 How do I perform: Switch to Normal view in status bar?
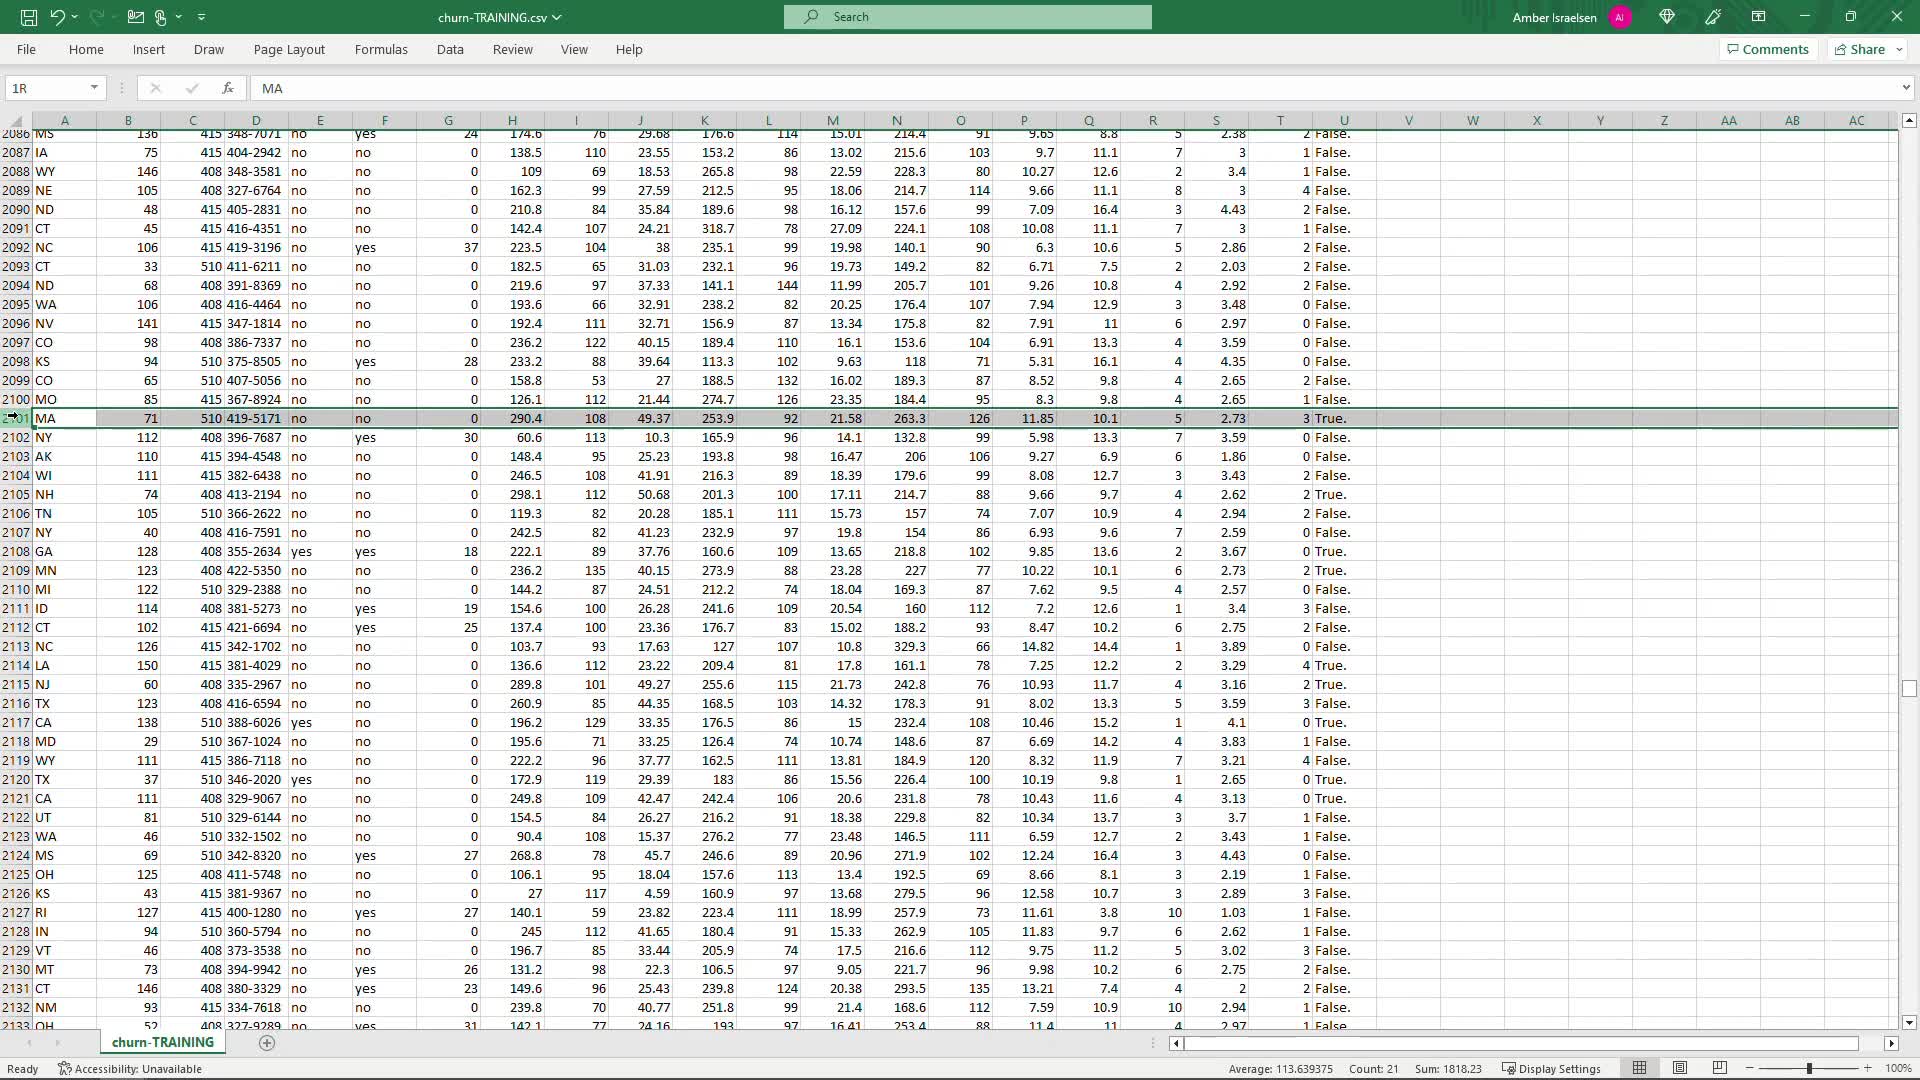(x=1640, y=1068)
